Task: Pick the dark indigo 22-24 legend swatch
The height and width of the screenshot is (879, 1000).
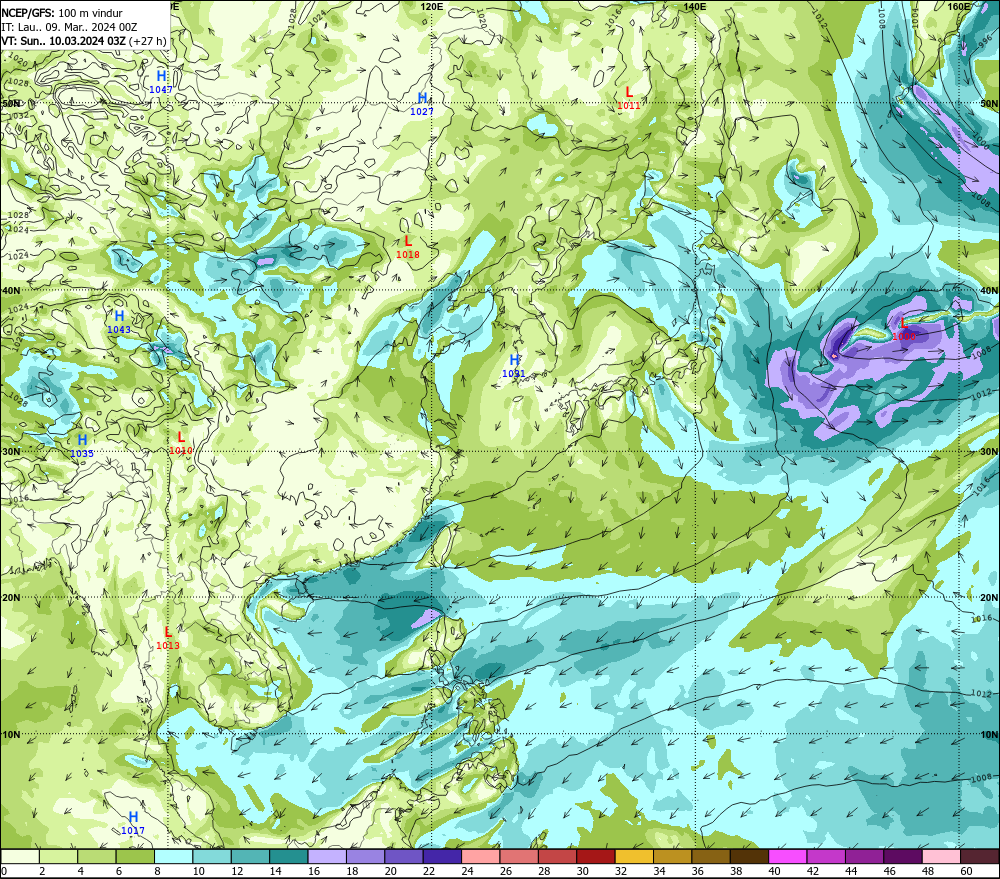Action: click(x=443, y=856)
